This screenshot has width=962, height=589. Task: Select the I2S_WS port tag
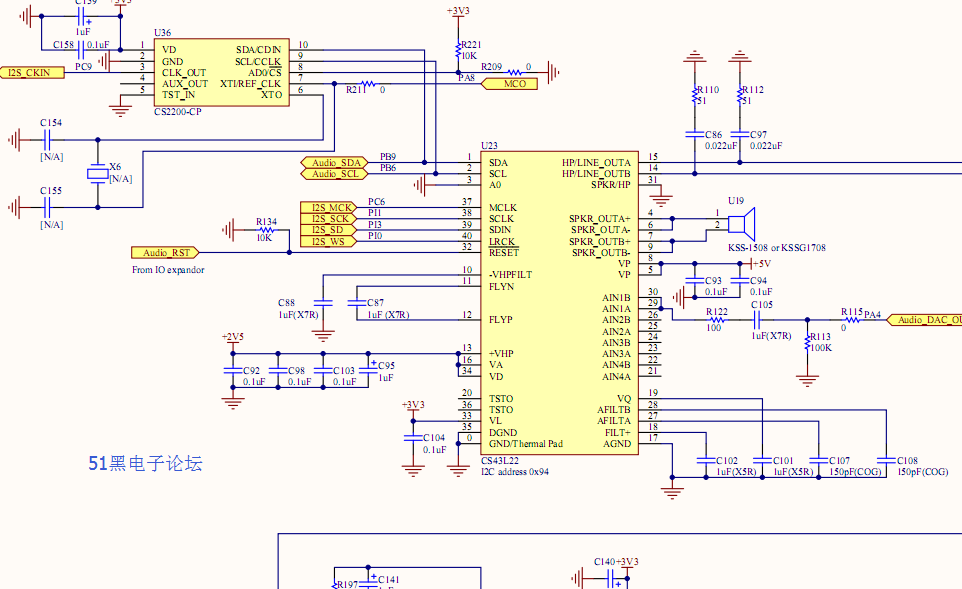pos(329,242)
